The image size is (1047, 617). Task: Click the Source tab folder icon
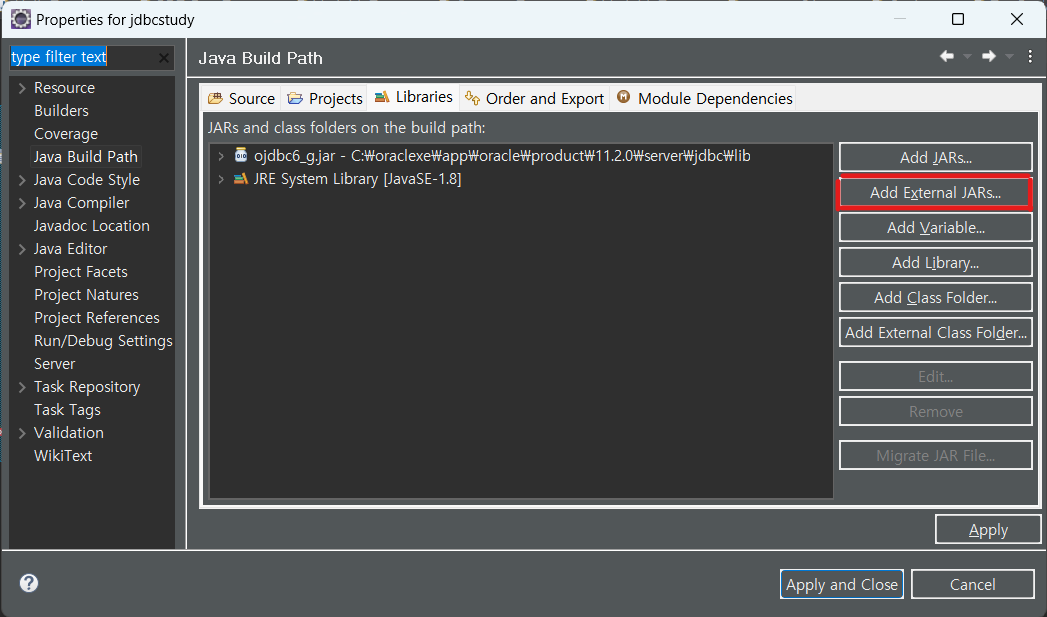pyautogui.click(x=215, y=99)
